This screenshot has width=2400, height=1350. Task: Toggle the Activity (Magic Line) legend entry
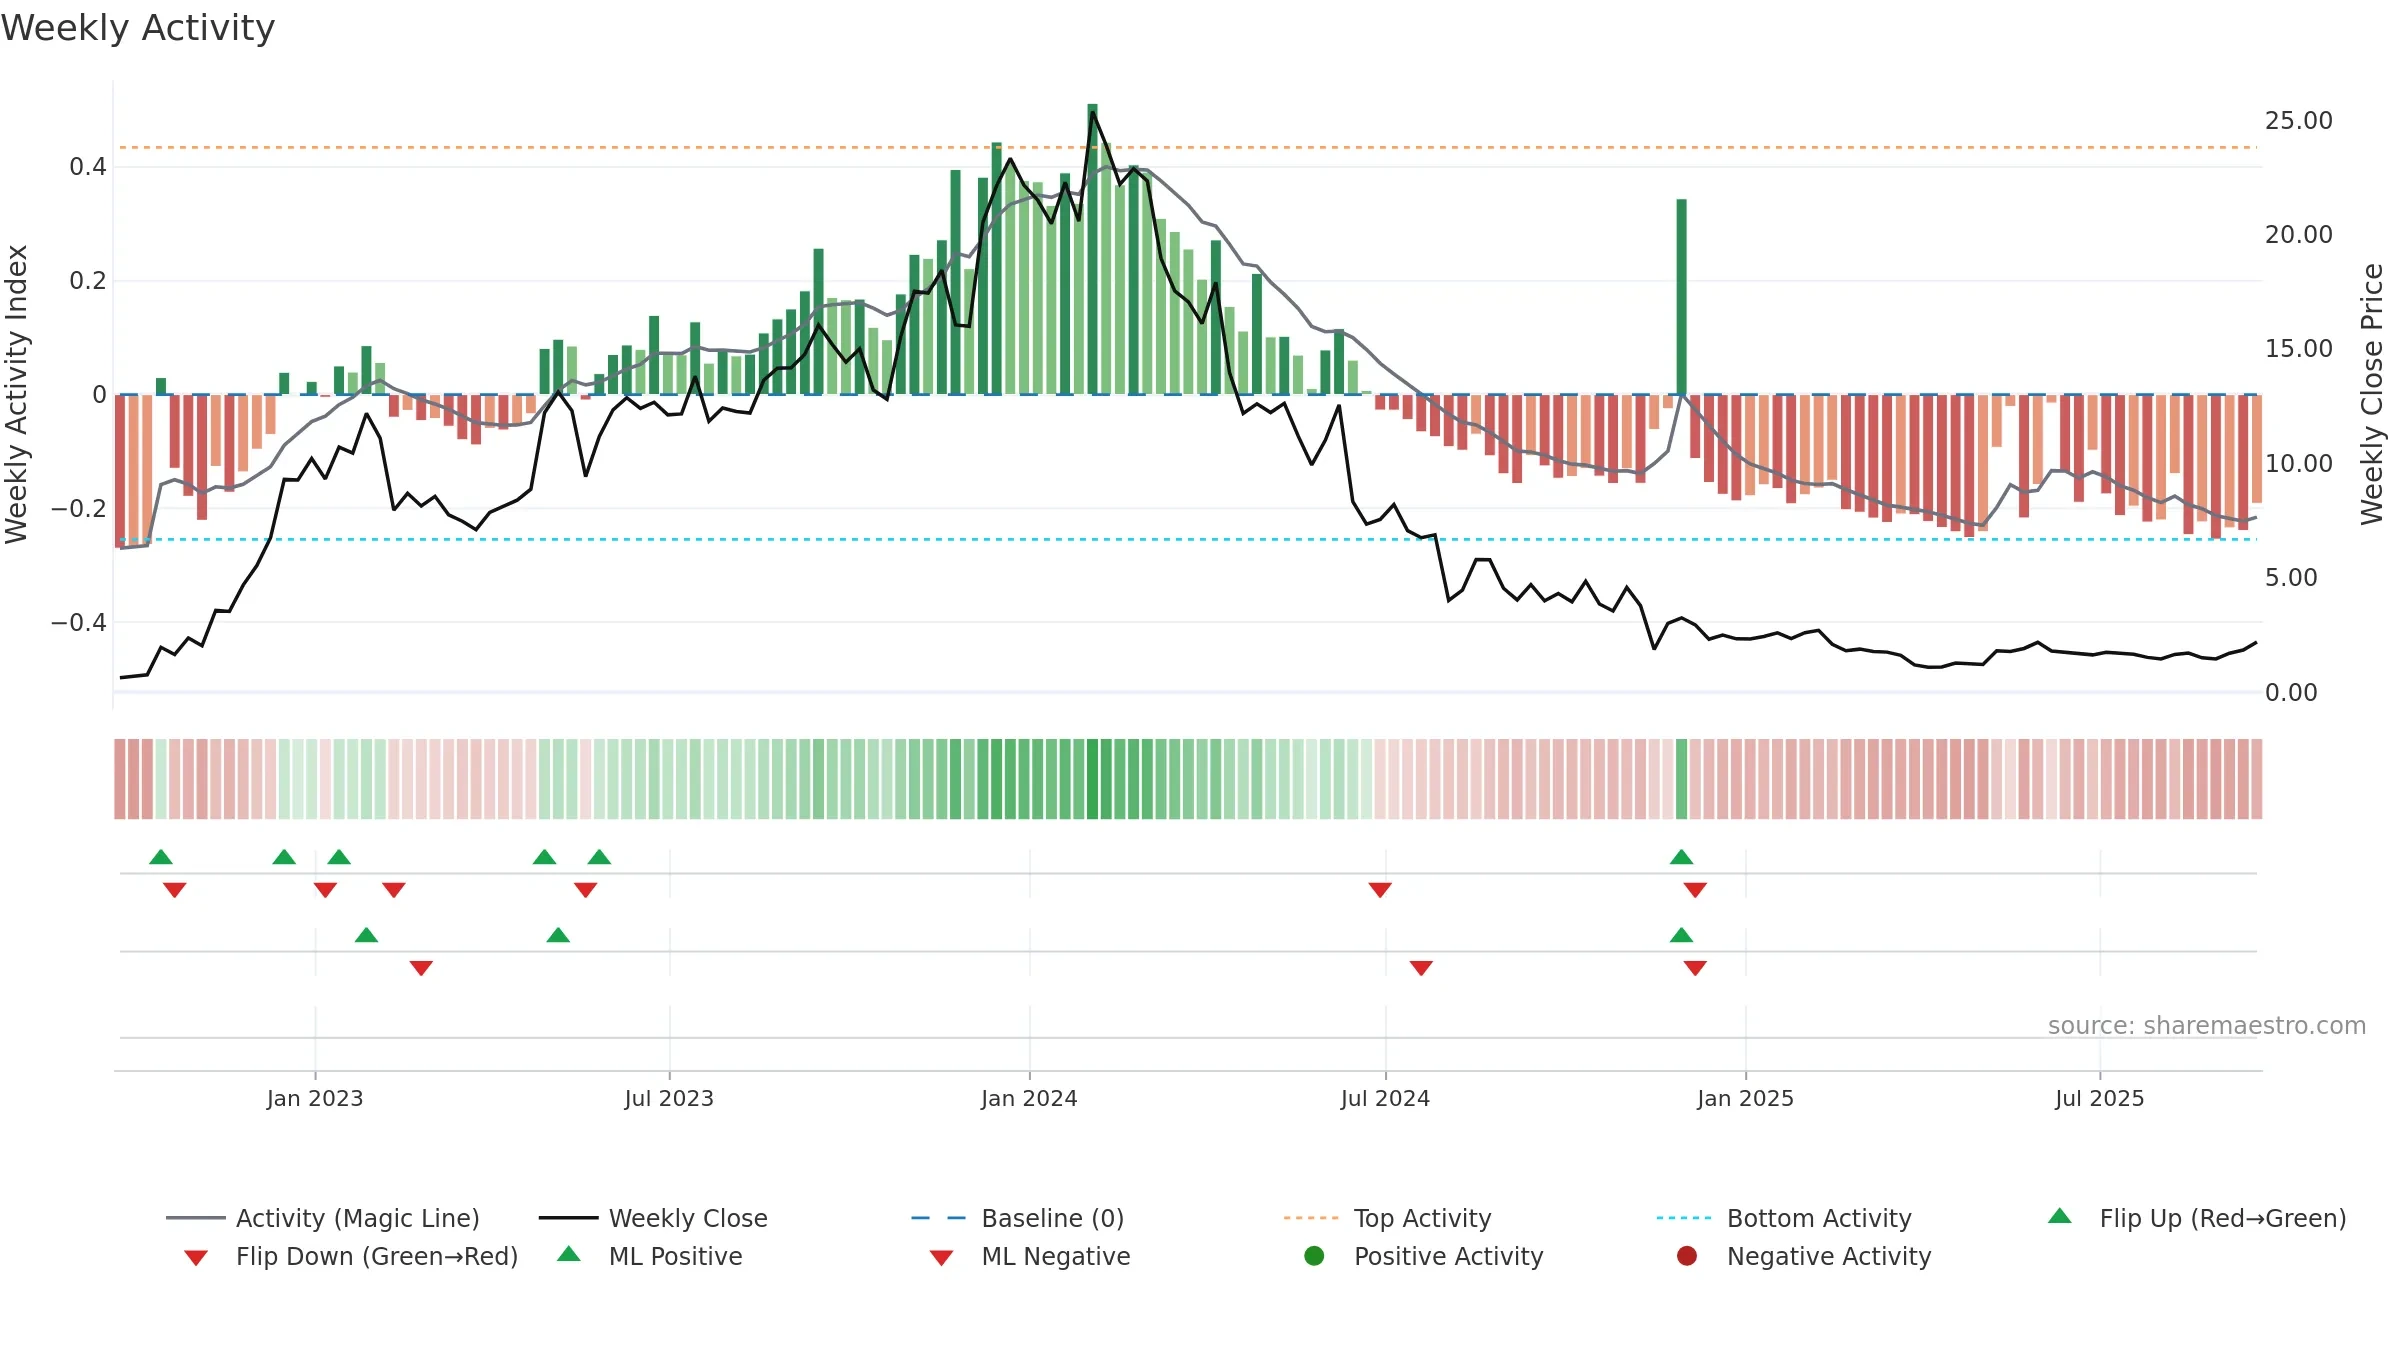(322, 1218)
